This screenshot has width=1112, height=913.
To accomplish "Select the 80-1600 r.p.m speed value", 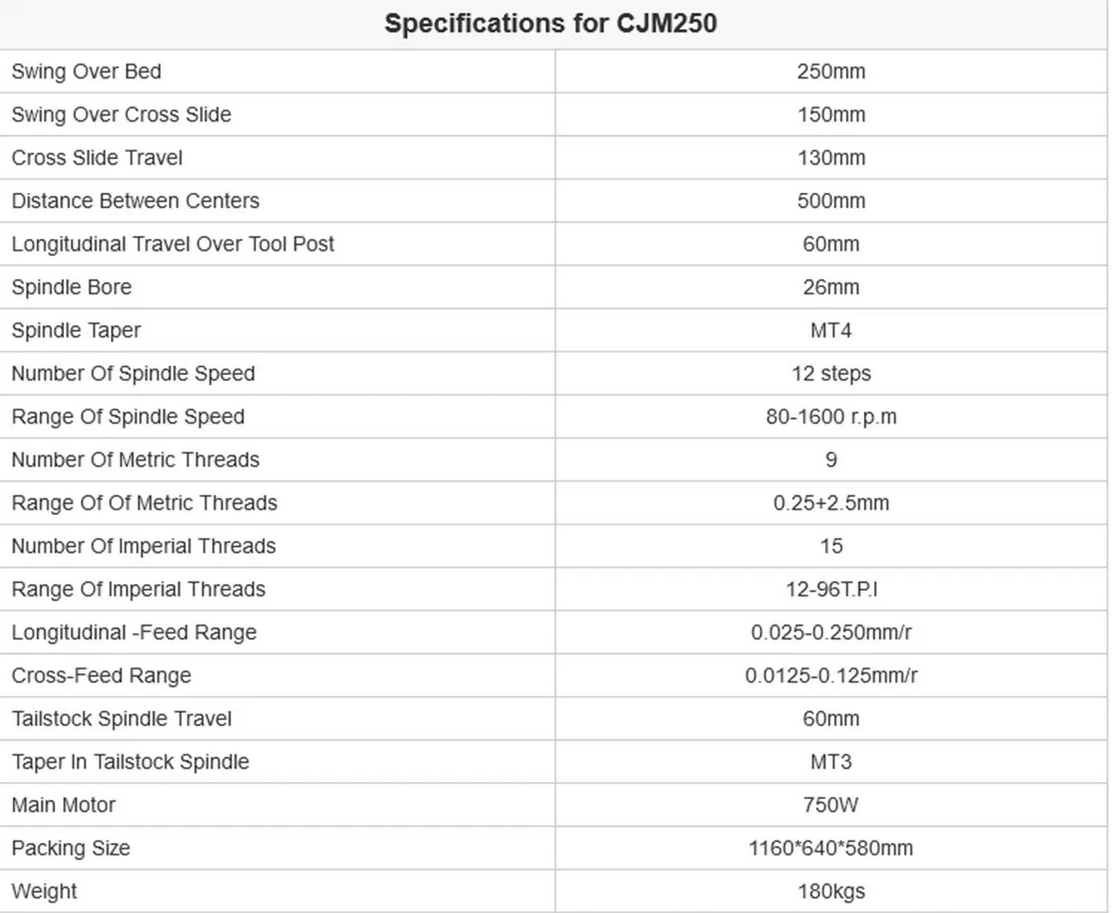I will [831, 417].
